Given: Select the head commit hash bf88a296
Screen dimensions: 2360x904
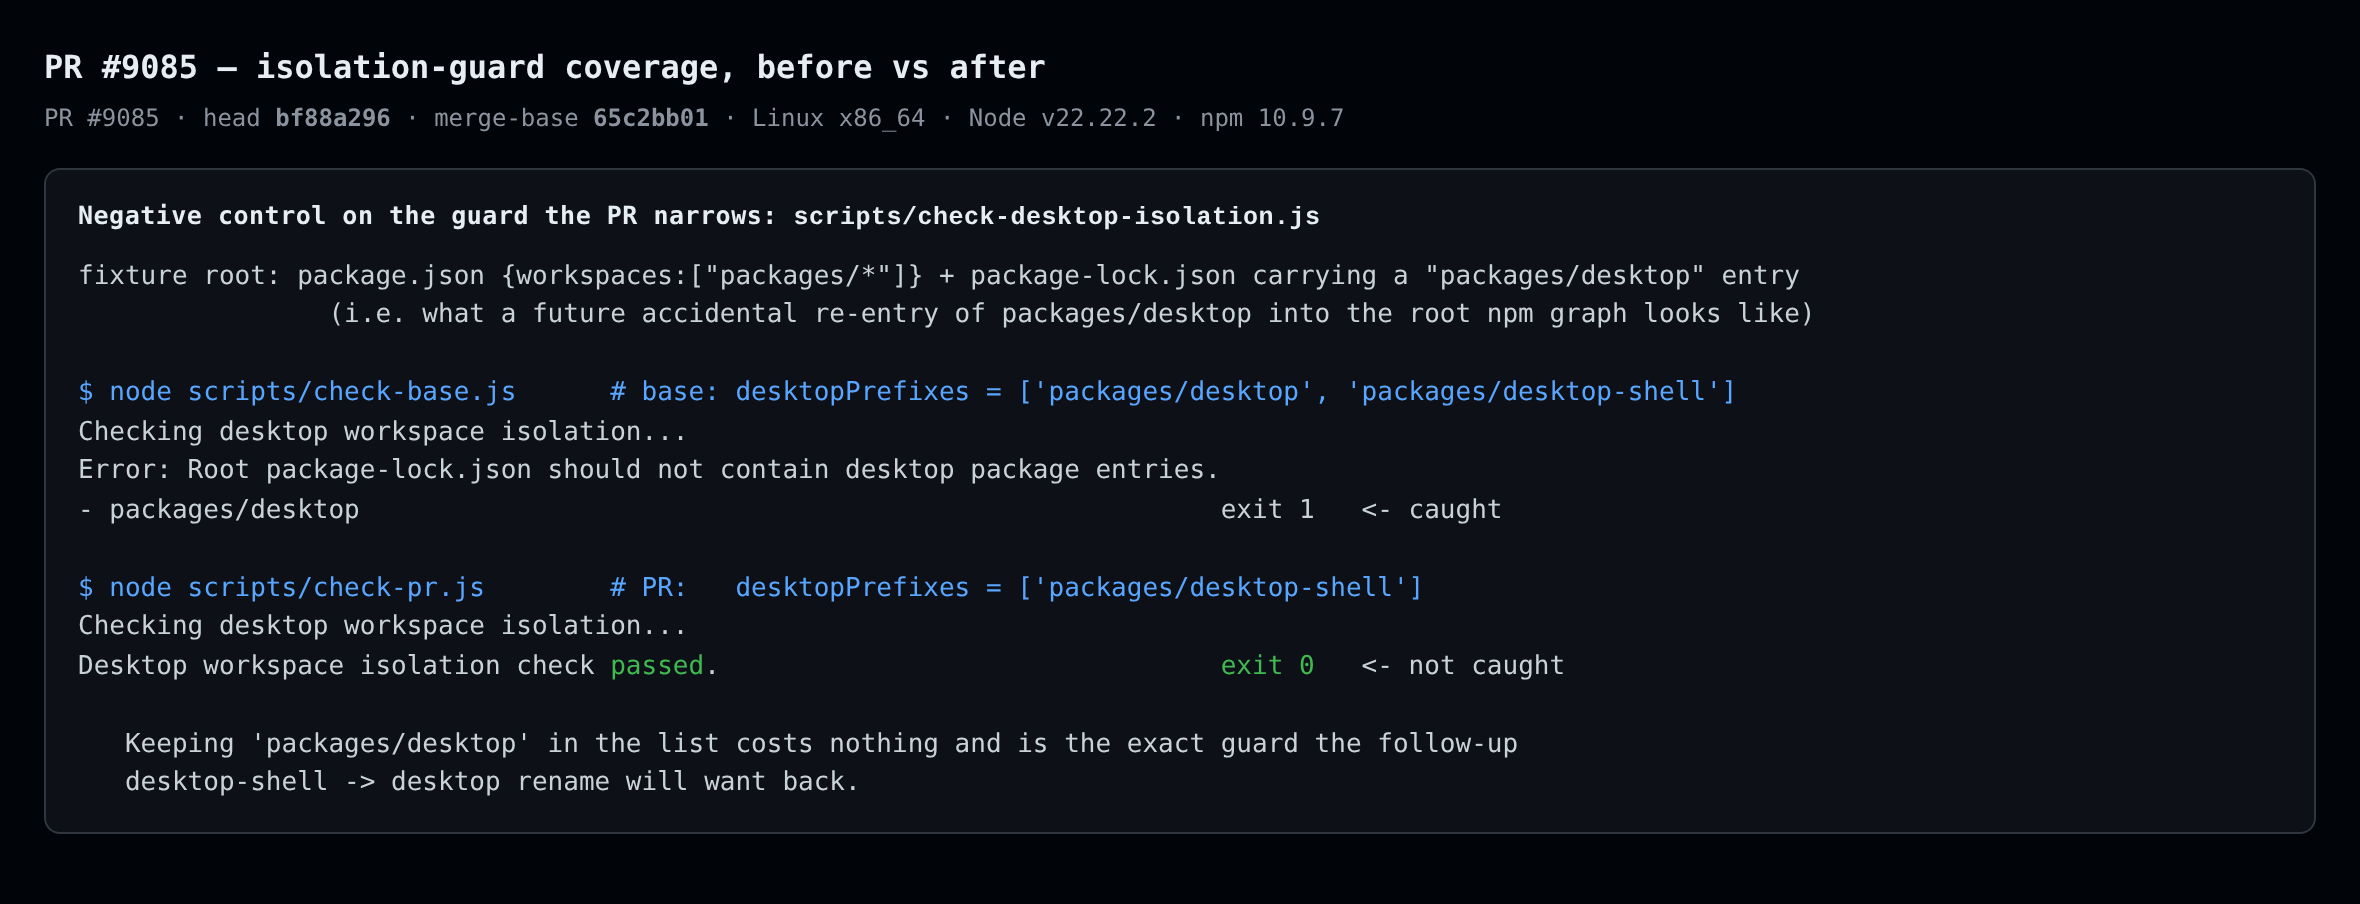Looking at the screenshot, I should tap(332, 118).
